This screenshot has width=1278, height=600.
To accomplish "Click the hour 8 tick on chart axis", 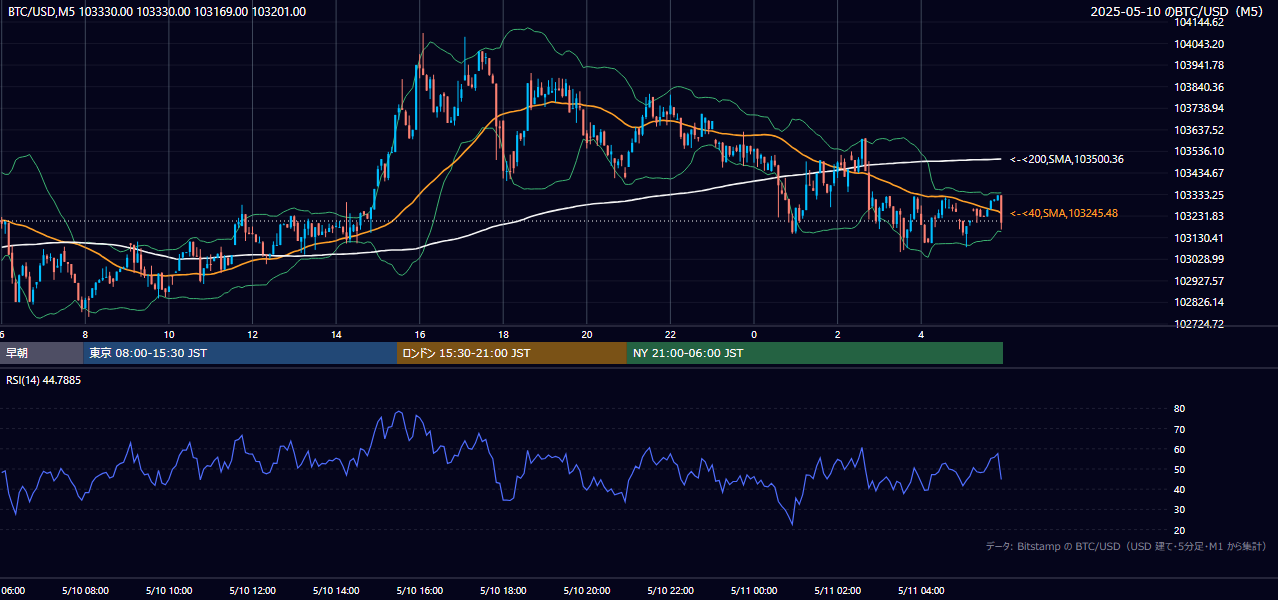I will click(85, 334).
